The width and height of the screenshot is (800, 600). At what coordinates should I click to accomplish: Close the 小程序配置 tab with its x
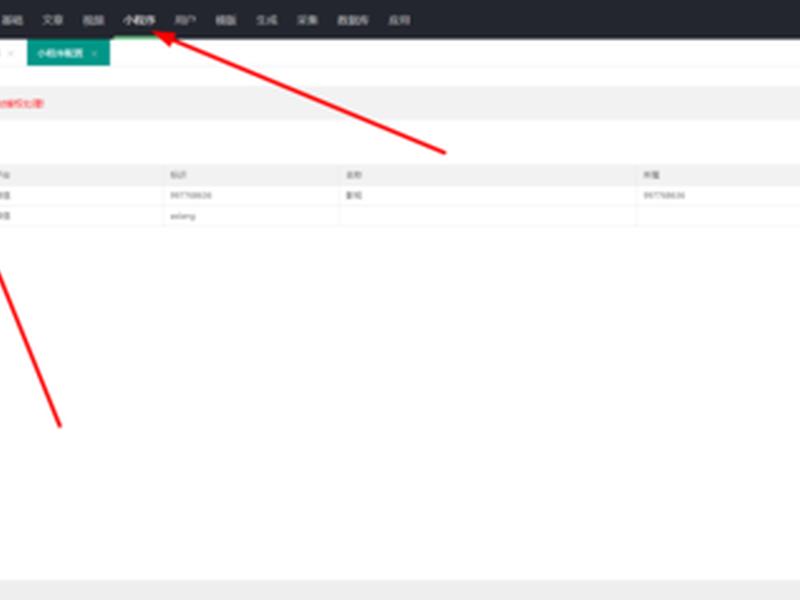point(94,53)
